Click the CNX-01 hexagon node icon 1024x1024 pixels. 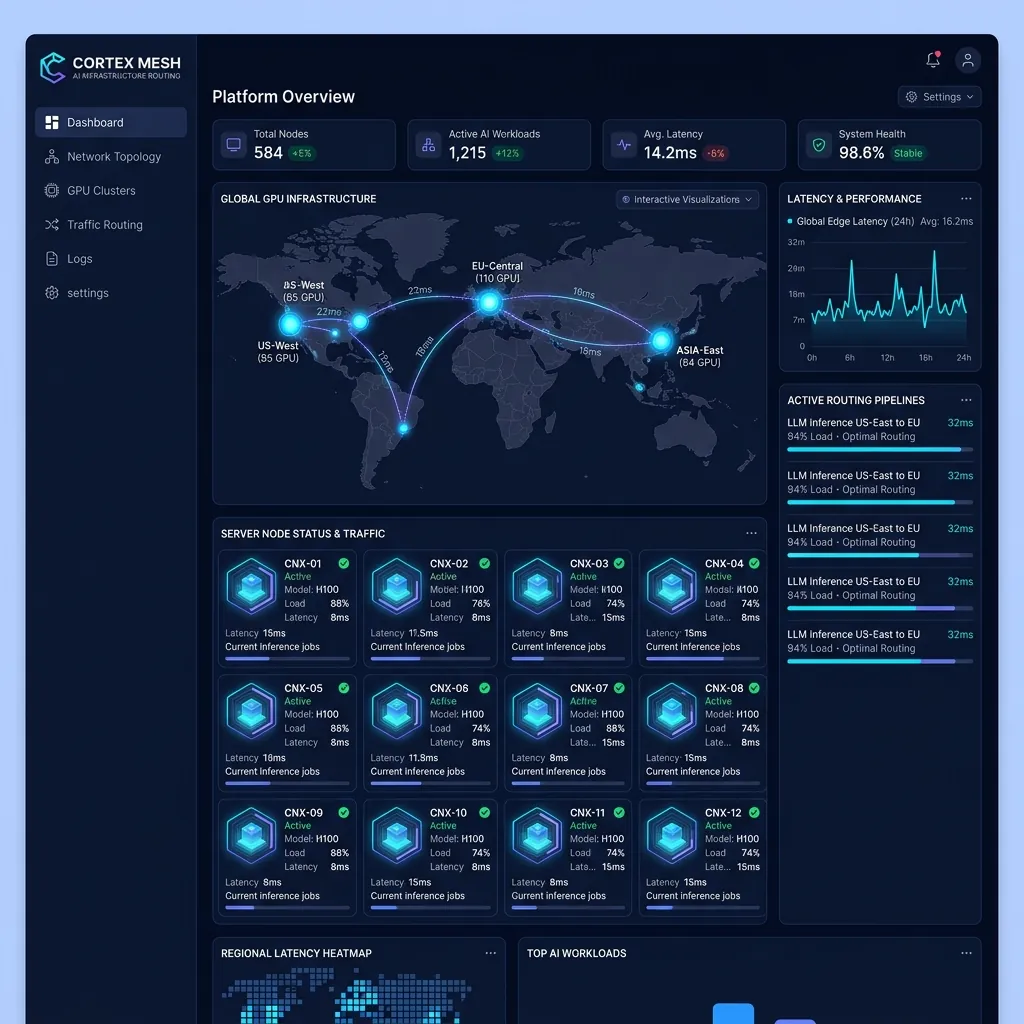(x=251, y=586)
